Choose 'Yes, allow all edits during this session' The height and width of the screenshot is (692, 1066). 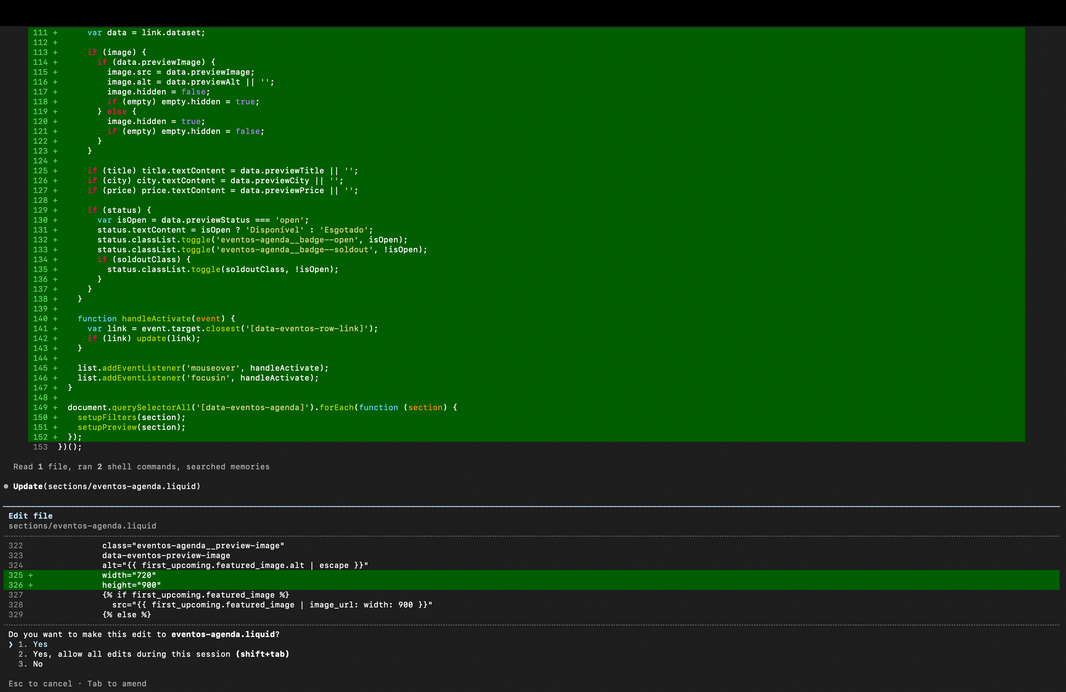click(154, 654)
